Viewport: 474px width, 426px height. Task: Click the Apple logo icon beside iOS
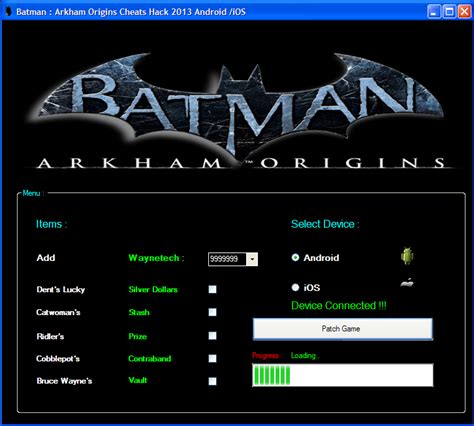tap(407, 283)
